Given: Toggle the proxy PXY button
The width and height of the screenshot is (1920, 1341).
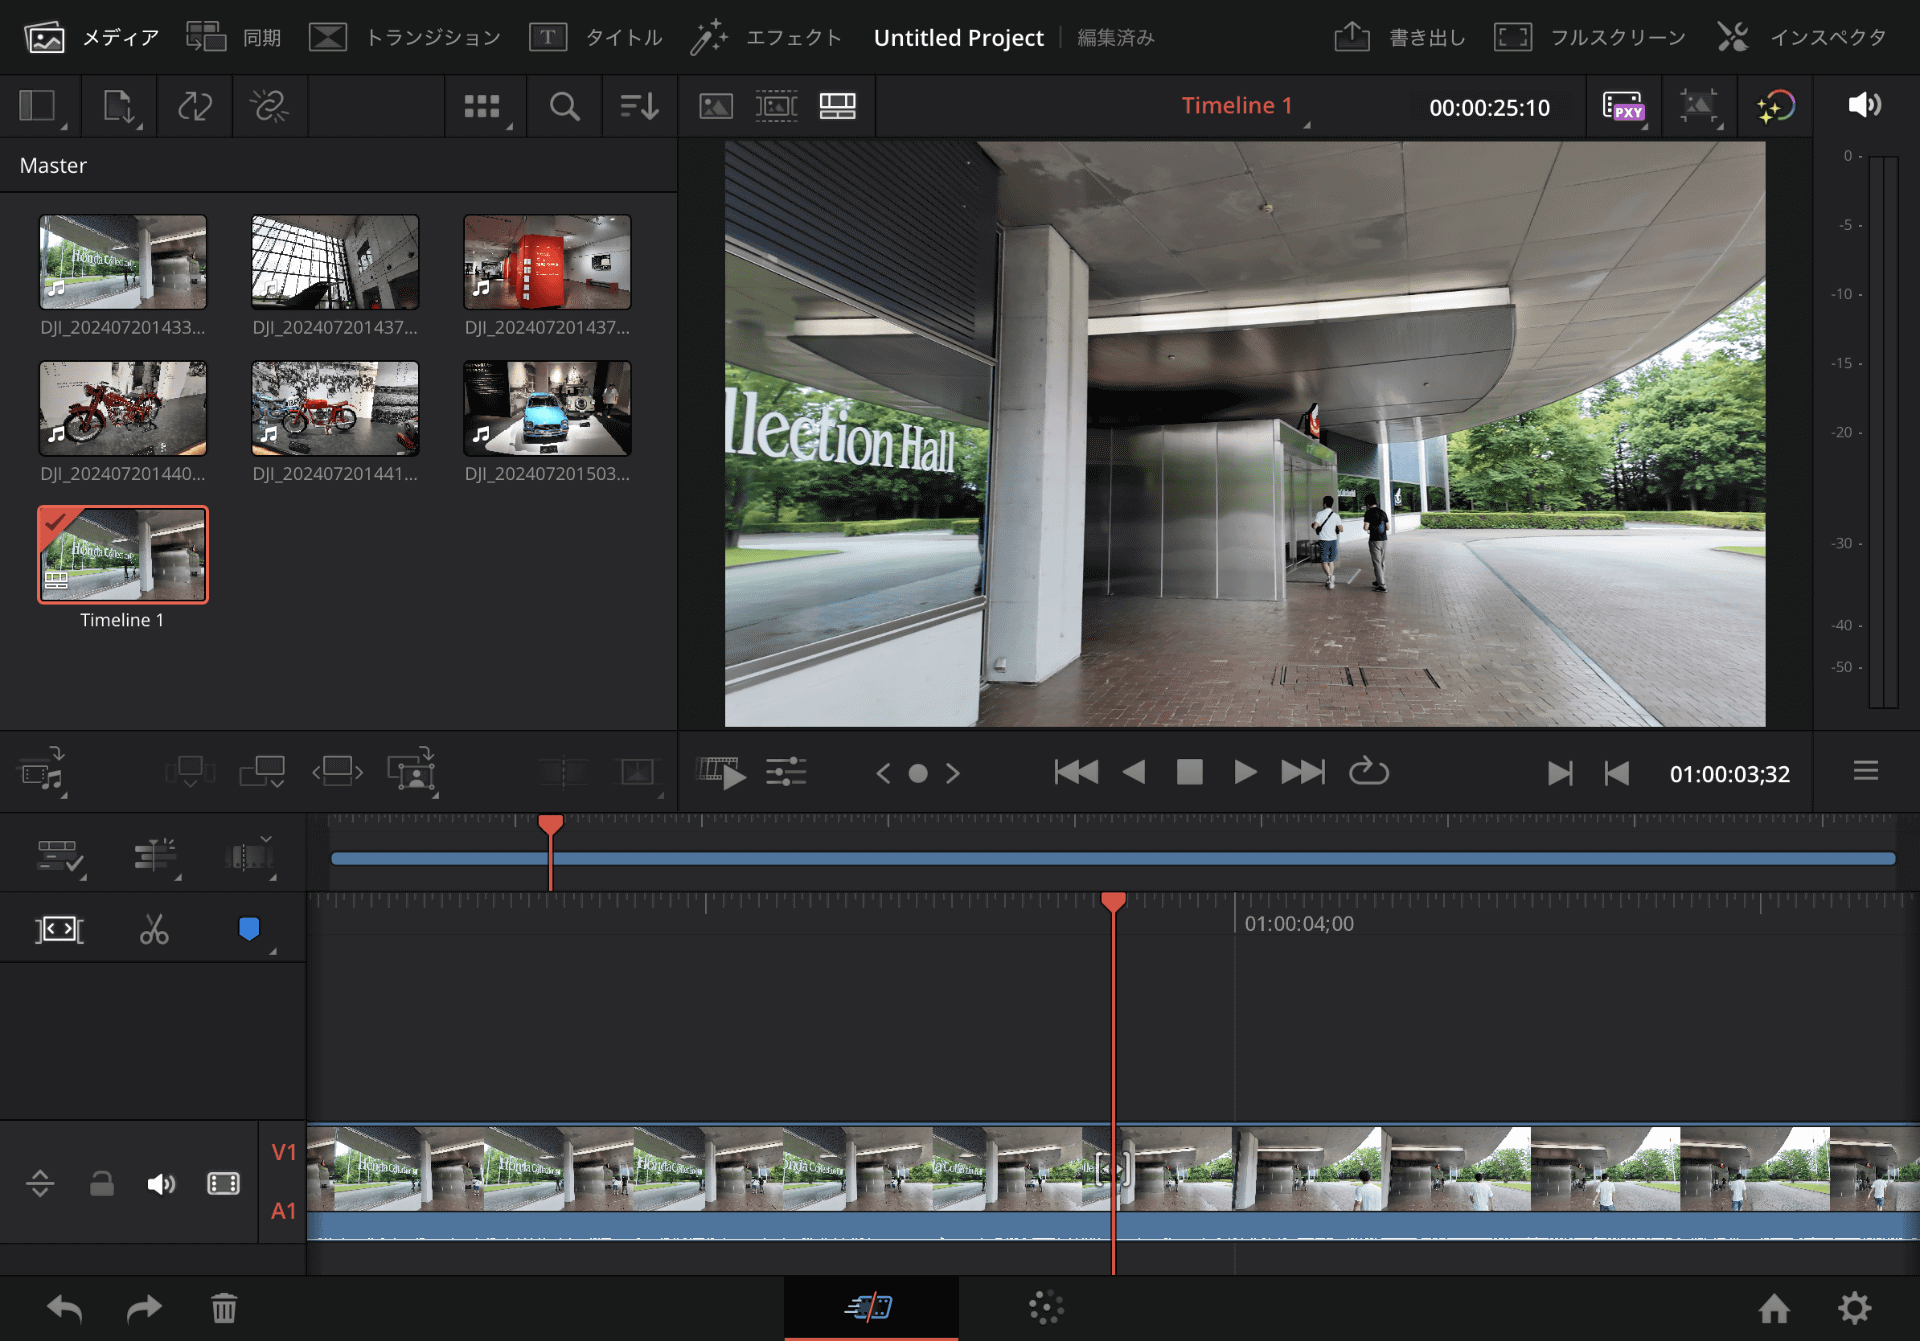Looking at the screenshot, I should click(1622, 106).
